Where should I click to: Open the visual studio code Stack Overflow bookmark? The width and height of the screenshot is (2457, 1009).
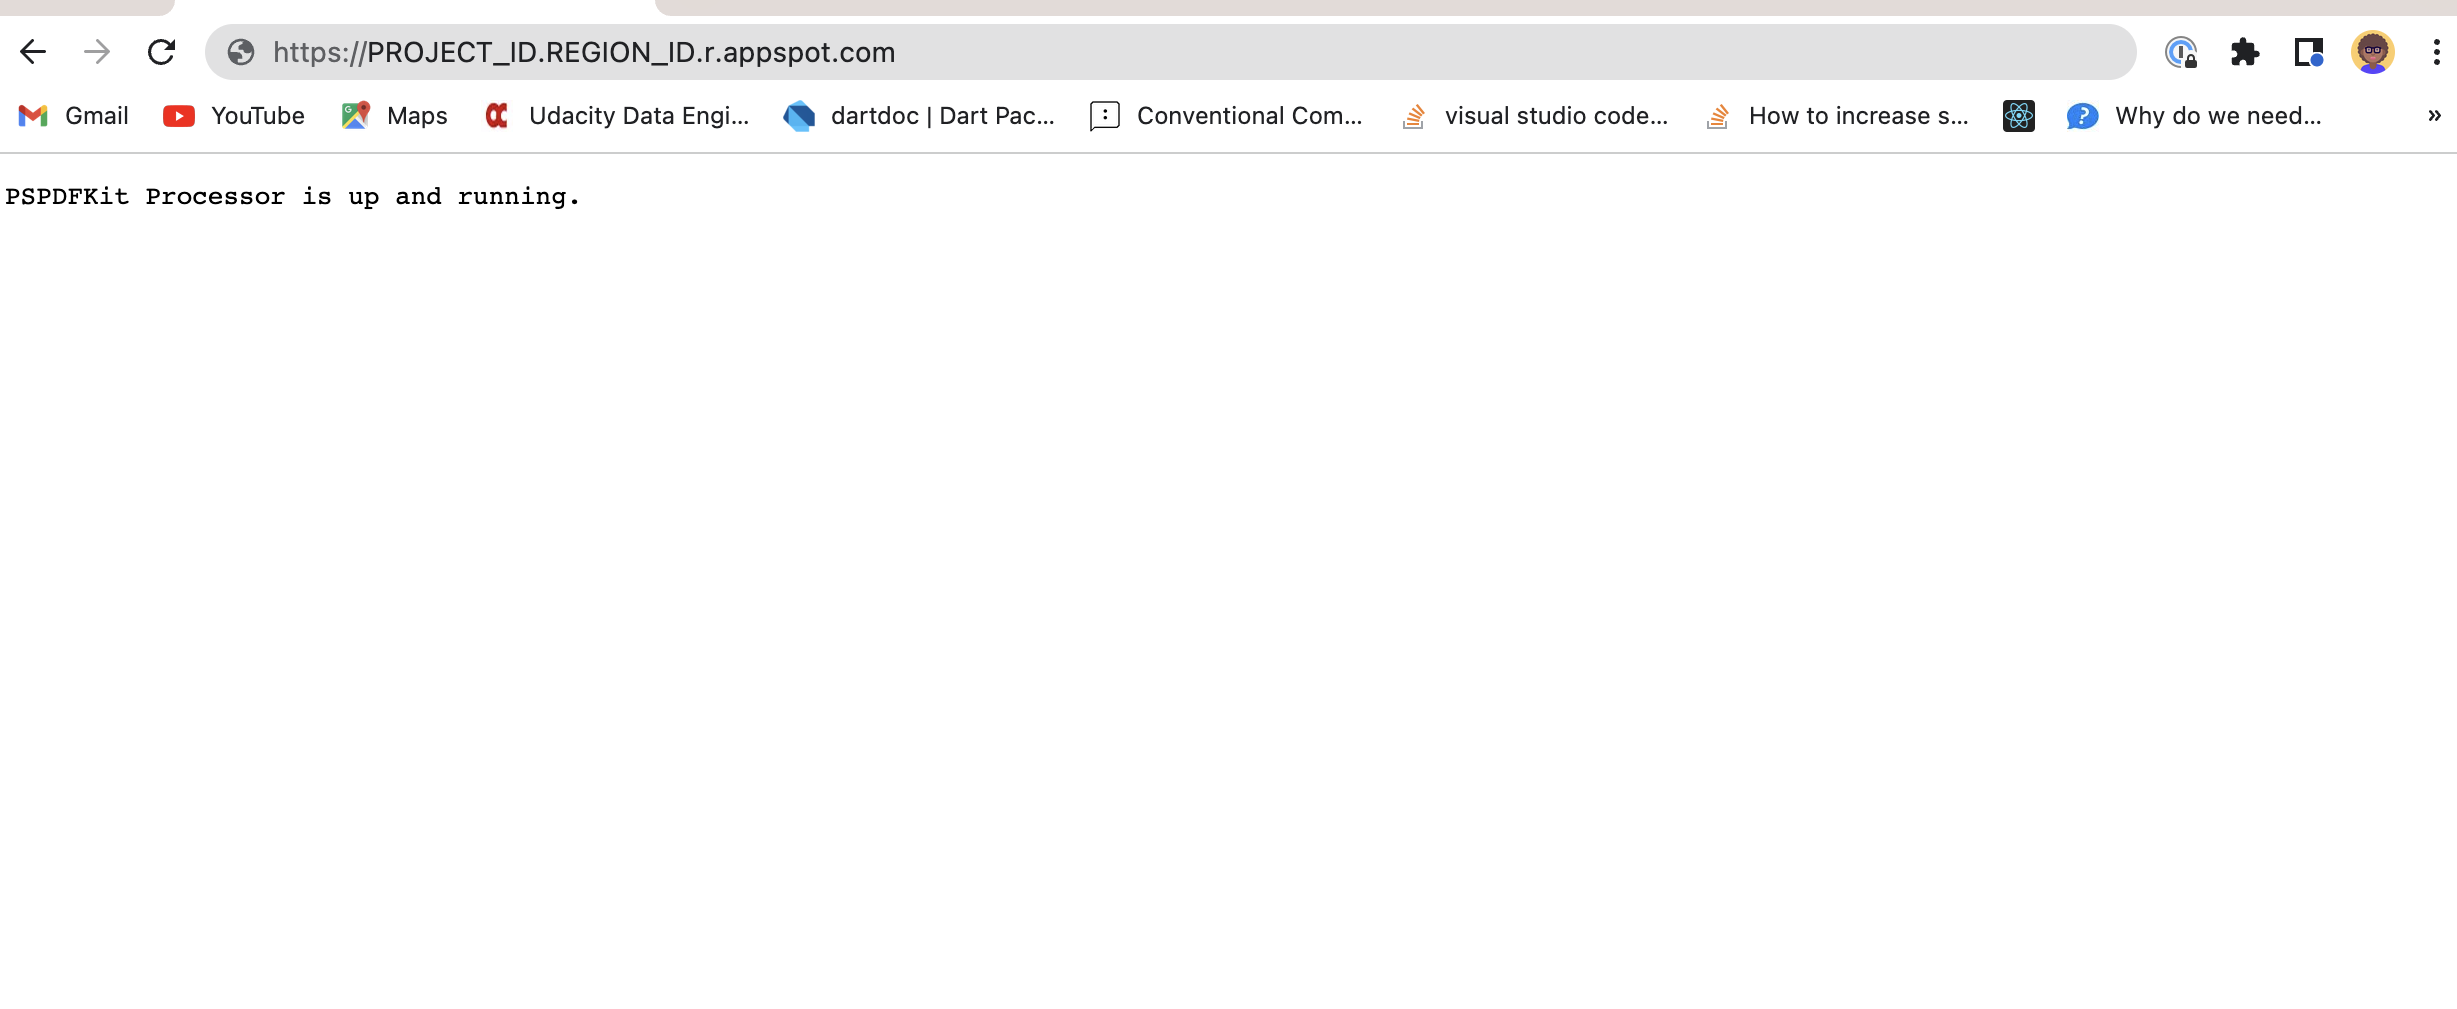[x=1535, y=115]
